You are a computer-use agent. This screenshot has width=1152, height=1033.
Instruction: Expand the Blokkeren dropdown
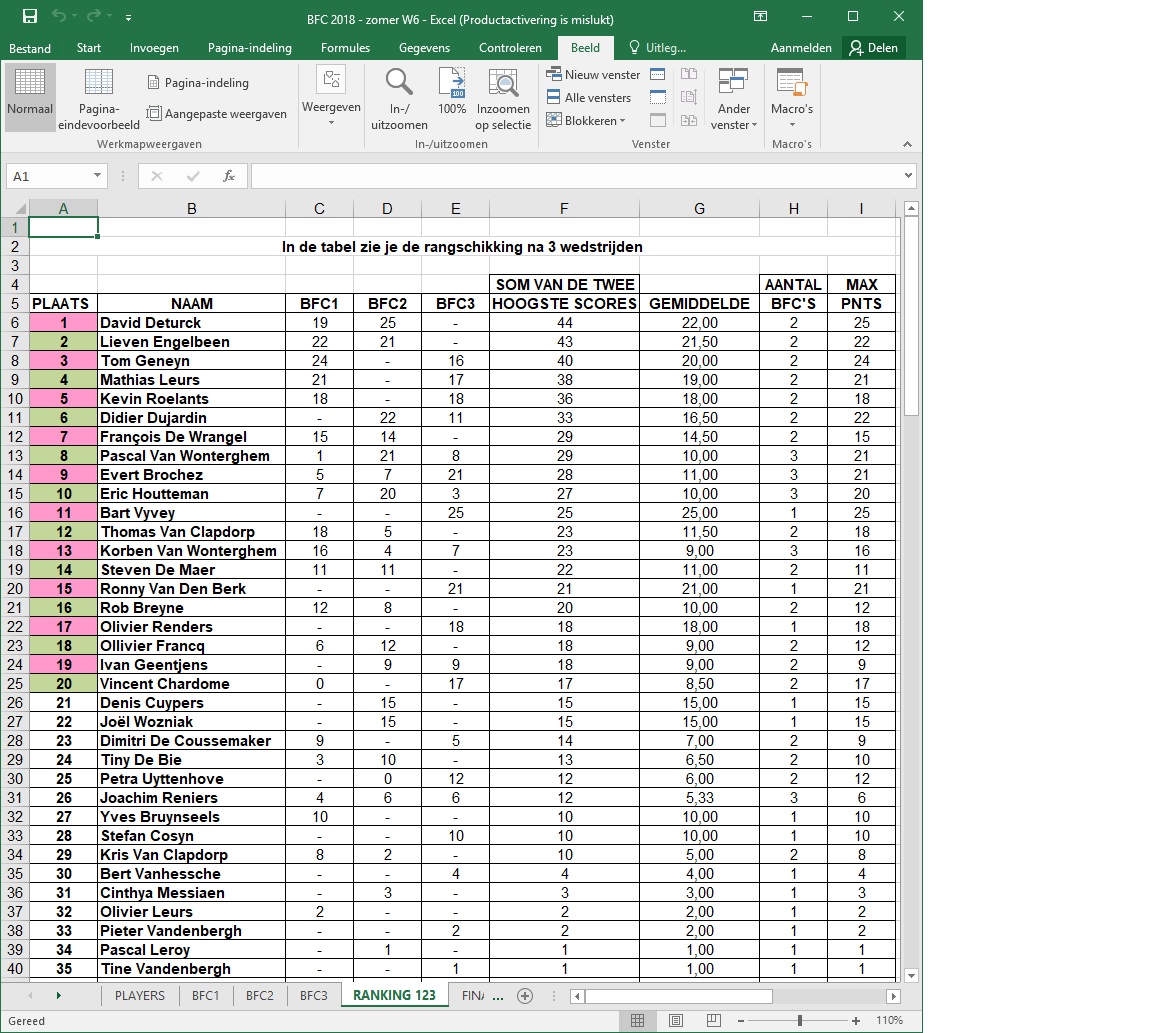[586, 121]
